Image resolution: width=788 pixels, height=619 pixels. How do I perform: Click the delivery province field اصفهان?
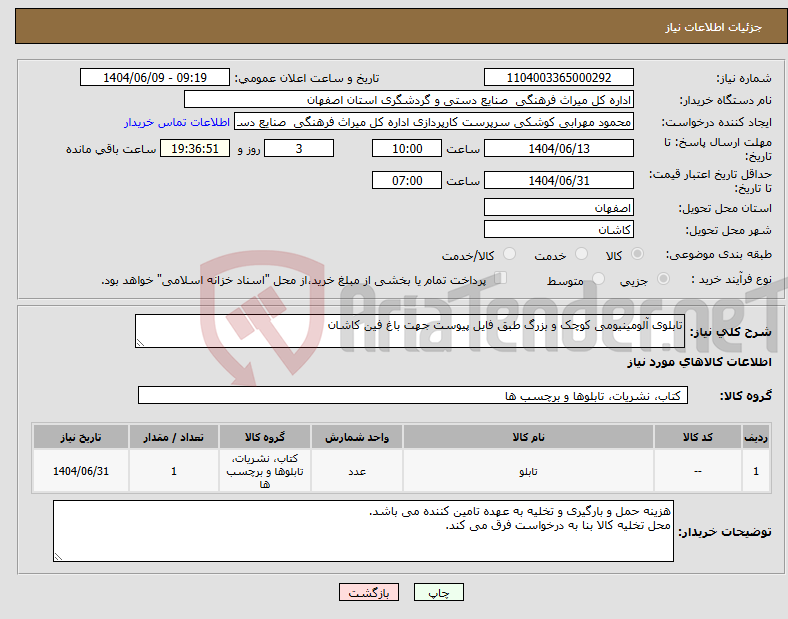click(558, 208)
